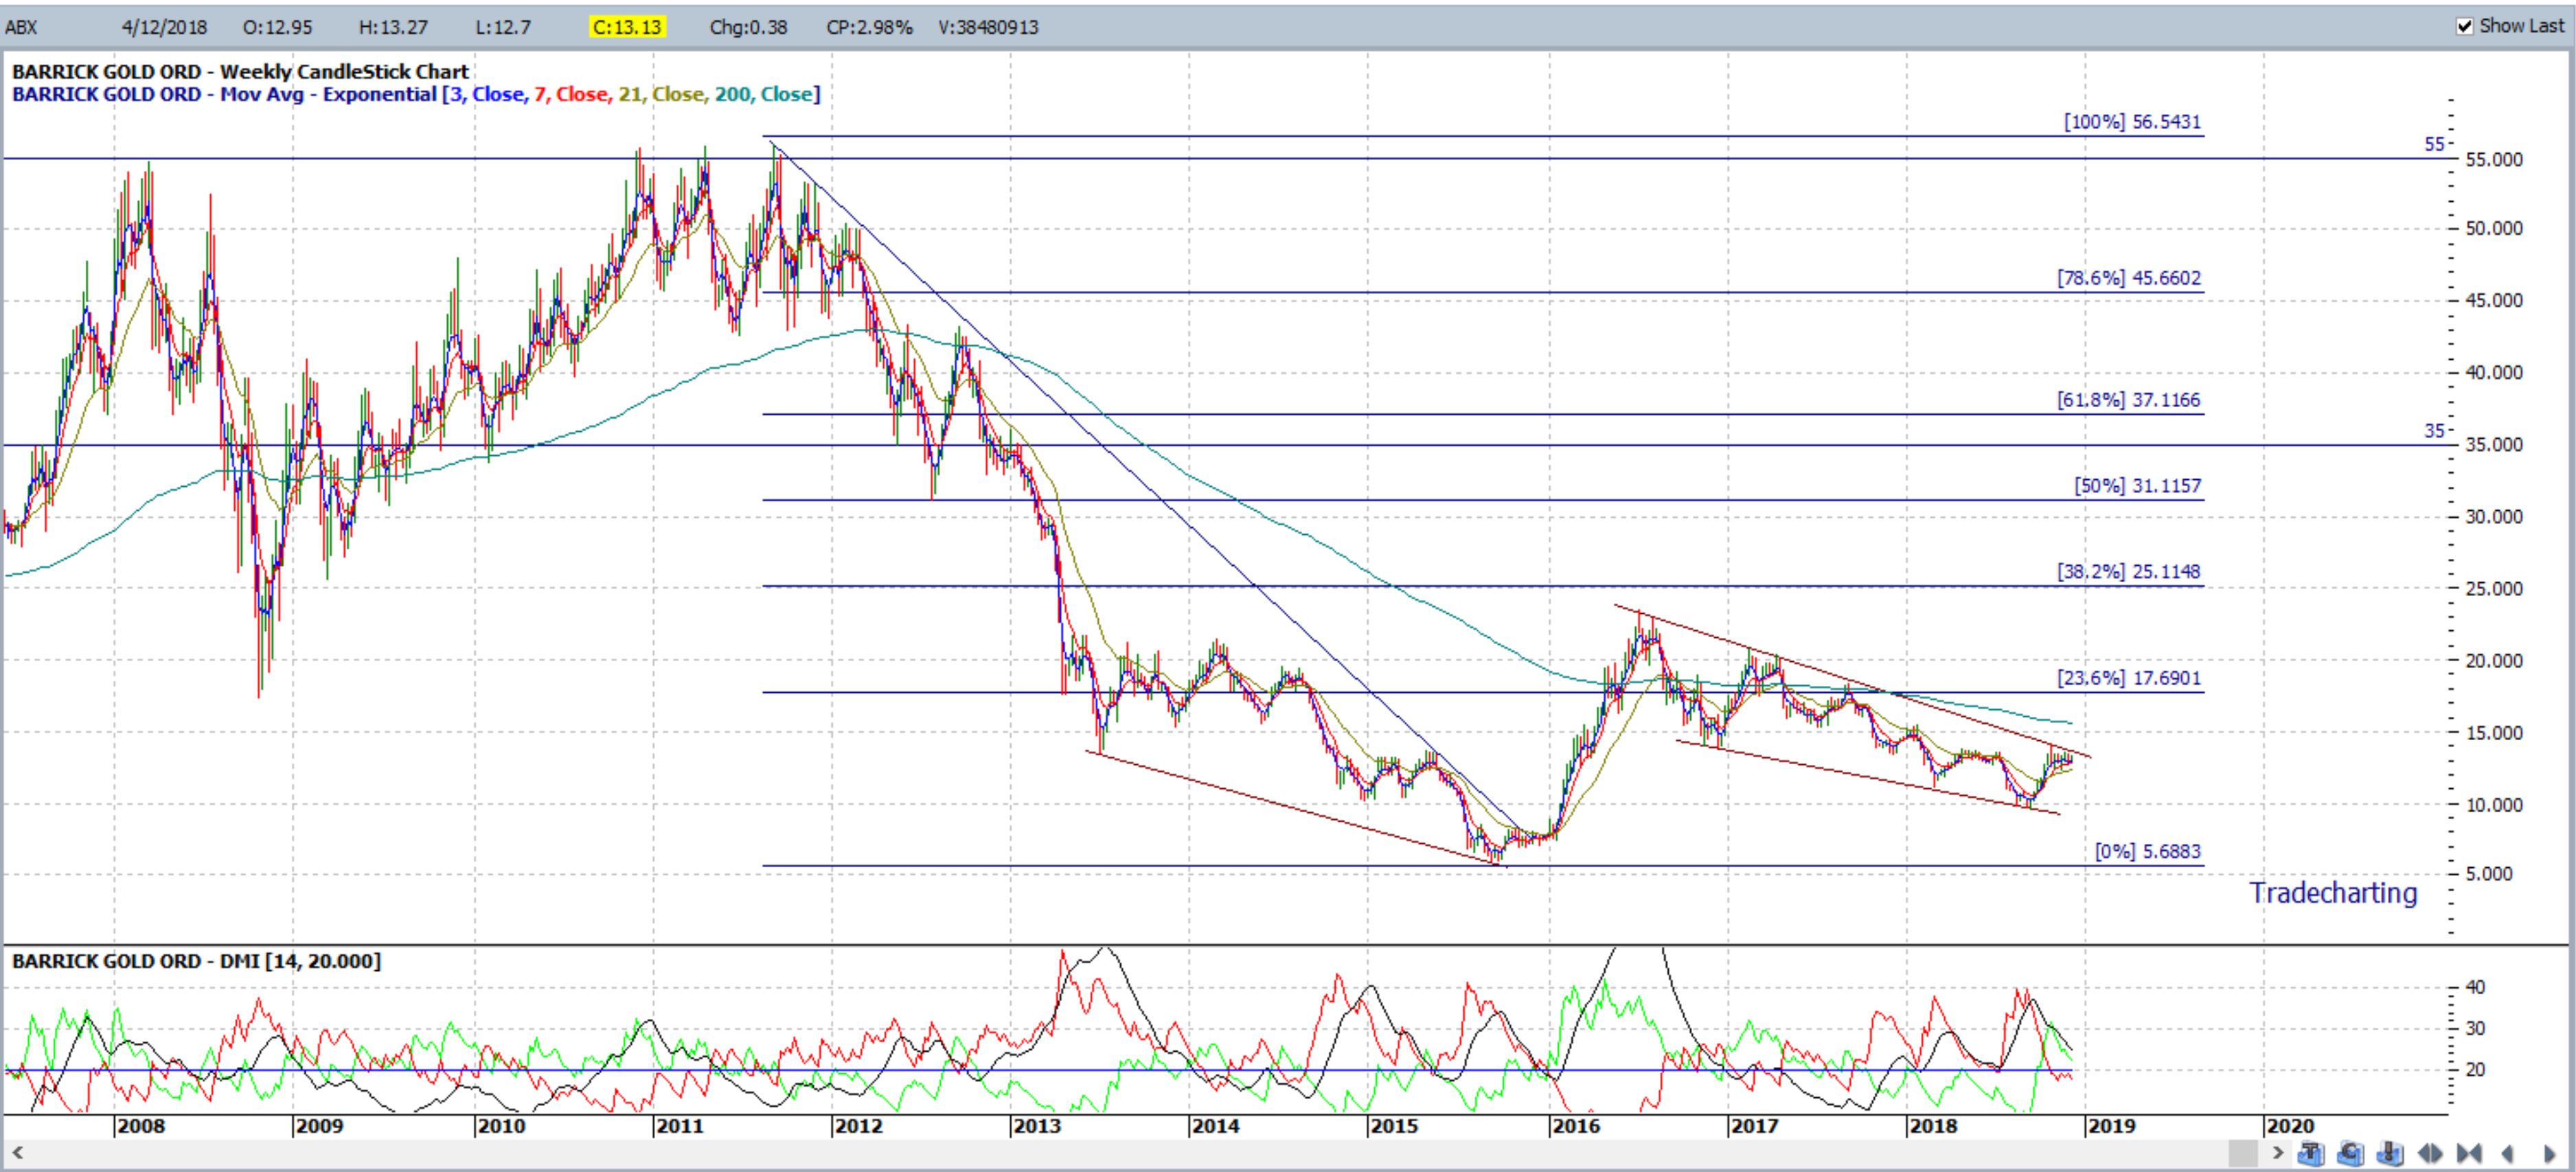Image resolution: width=2576 pixels, height=1172 pixels.
Task: Click the [78.6%] 45.6602 Fibonacci label
Action: tap(2129, 278)
